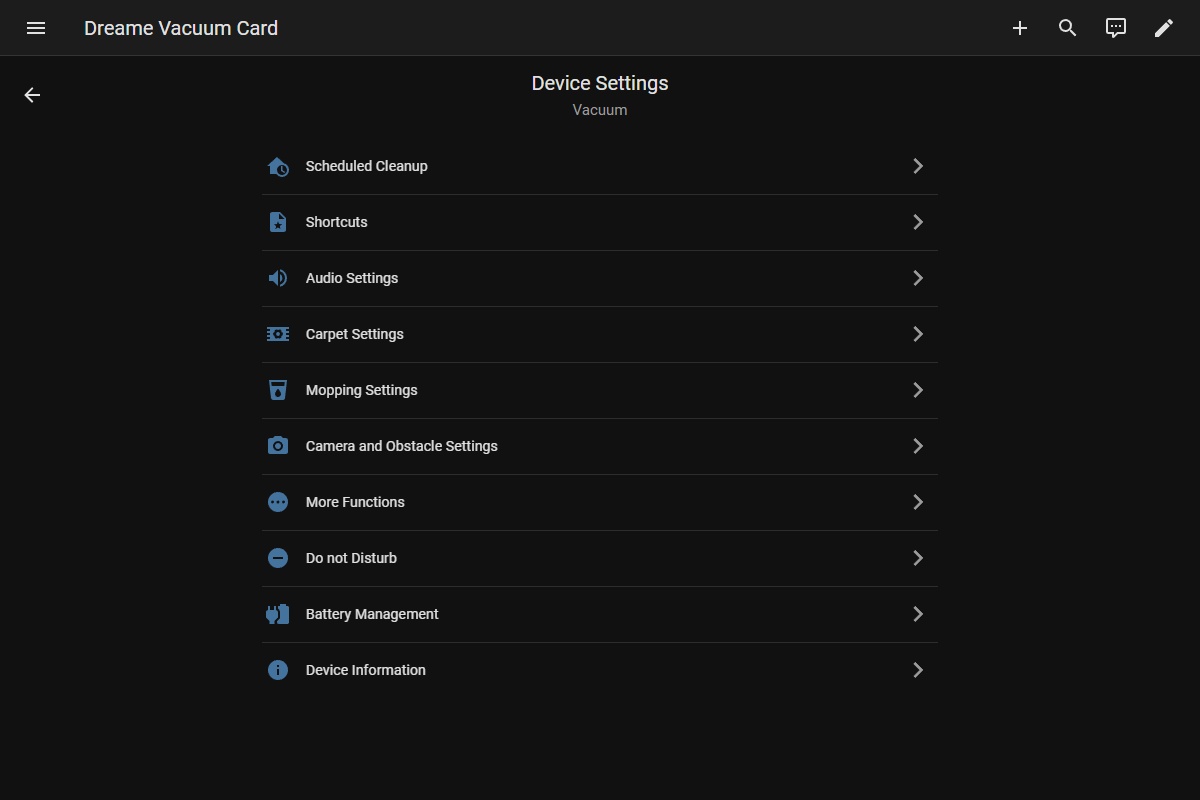Image resolution: width=1200 pixels, height=800 pixels.
Task: Expand Carpet Settings via chevron arrow
Action: (918, 334)
